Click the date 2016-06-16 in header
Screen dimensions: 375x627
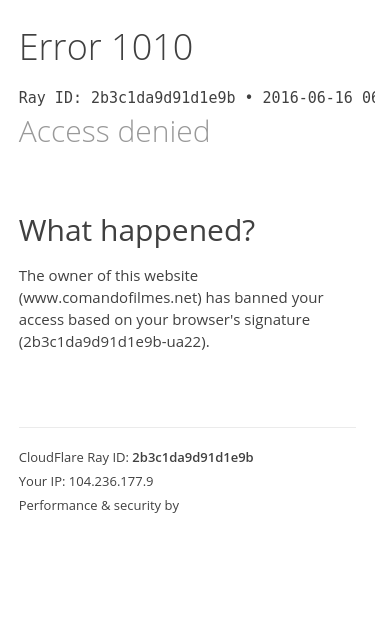(x=307, y=98)
